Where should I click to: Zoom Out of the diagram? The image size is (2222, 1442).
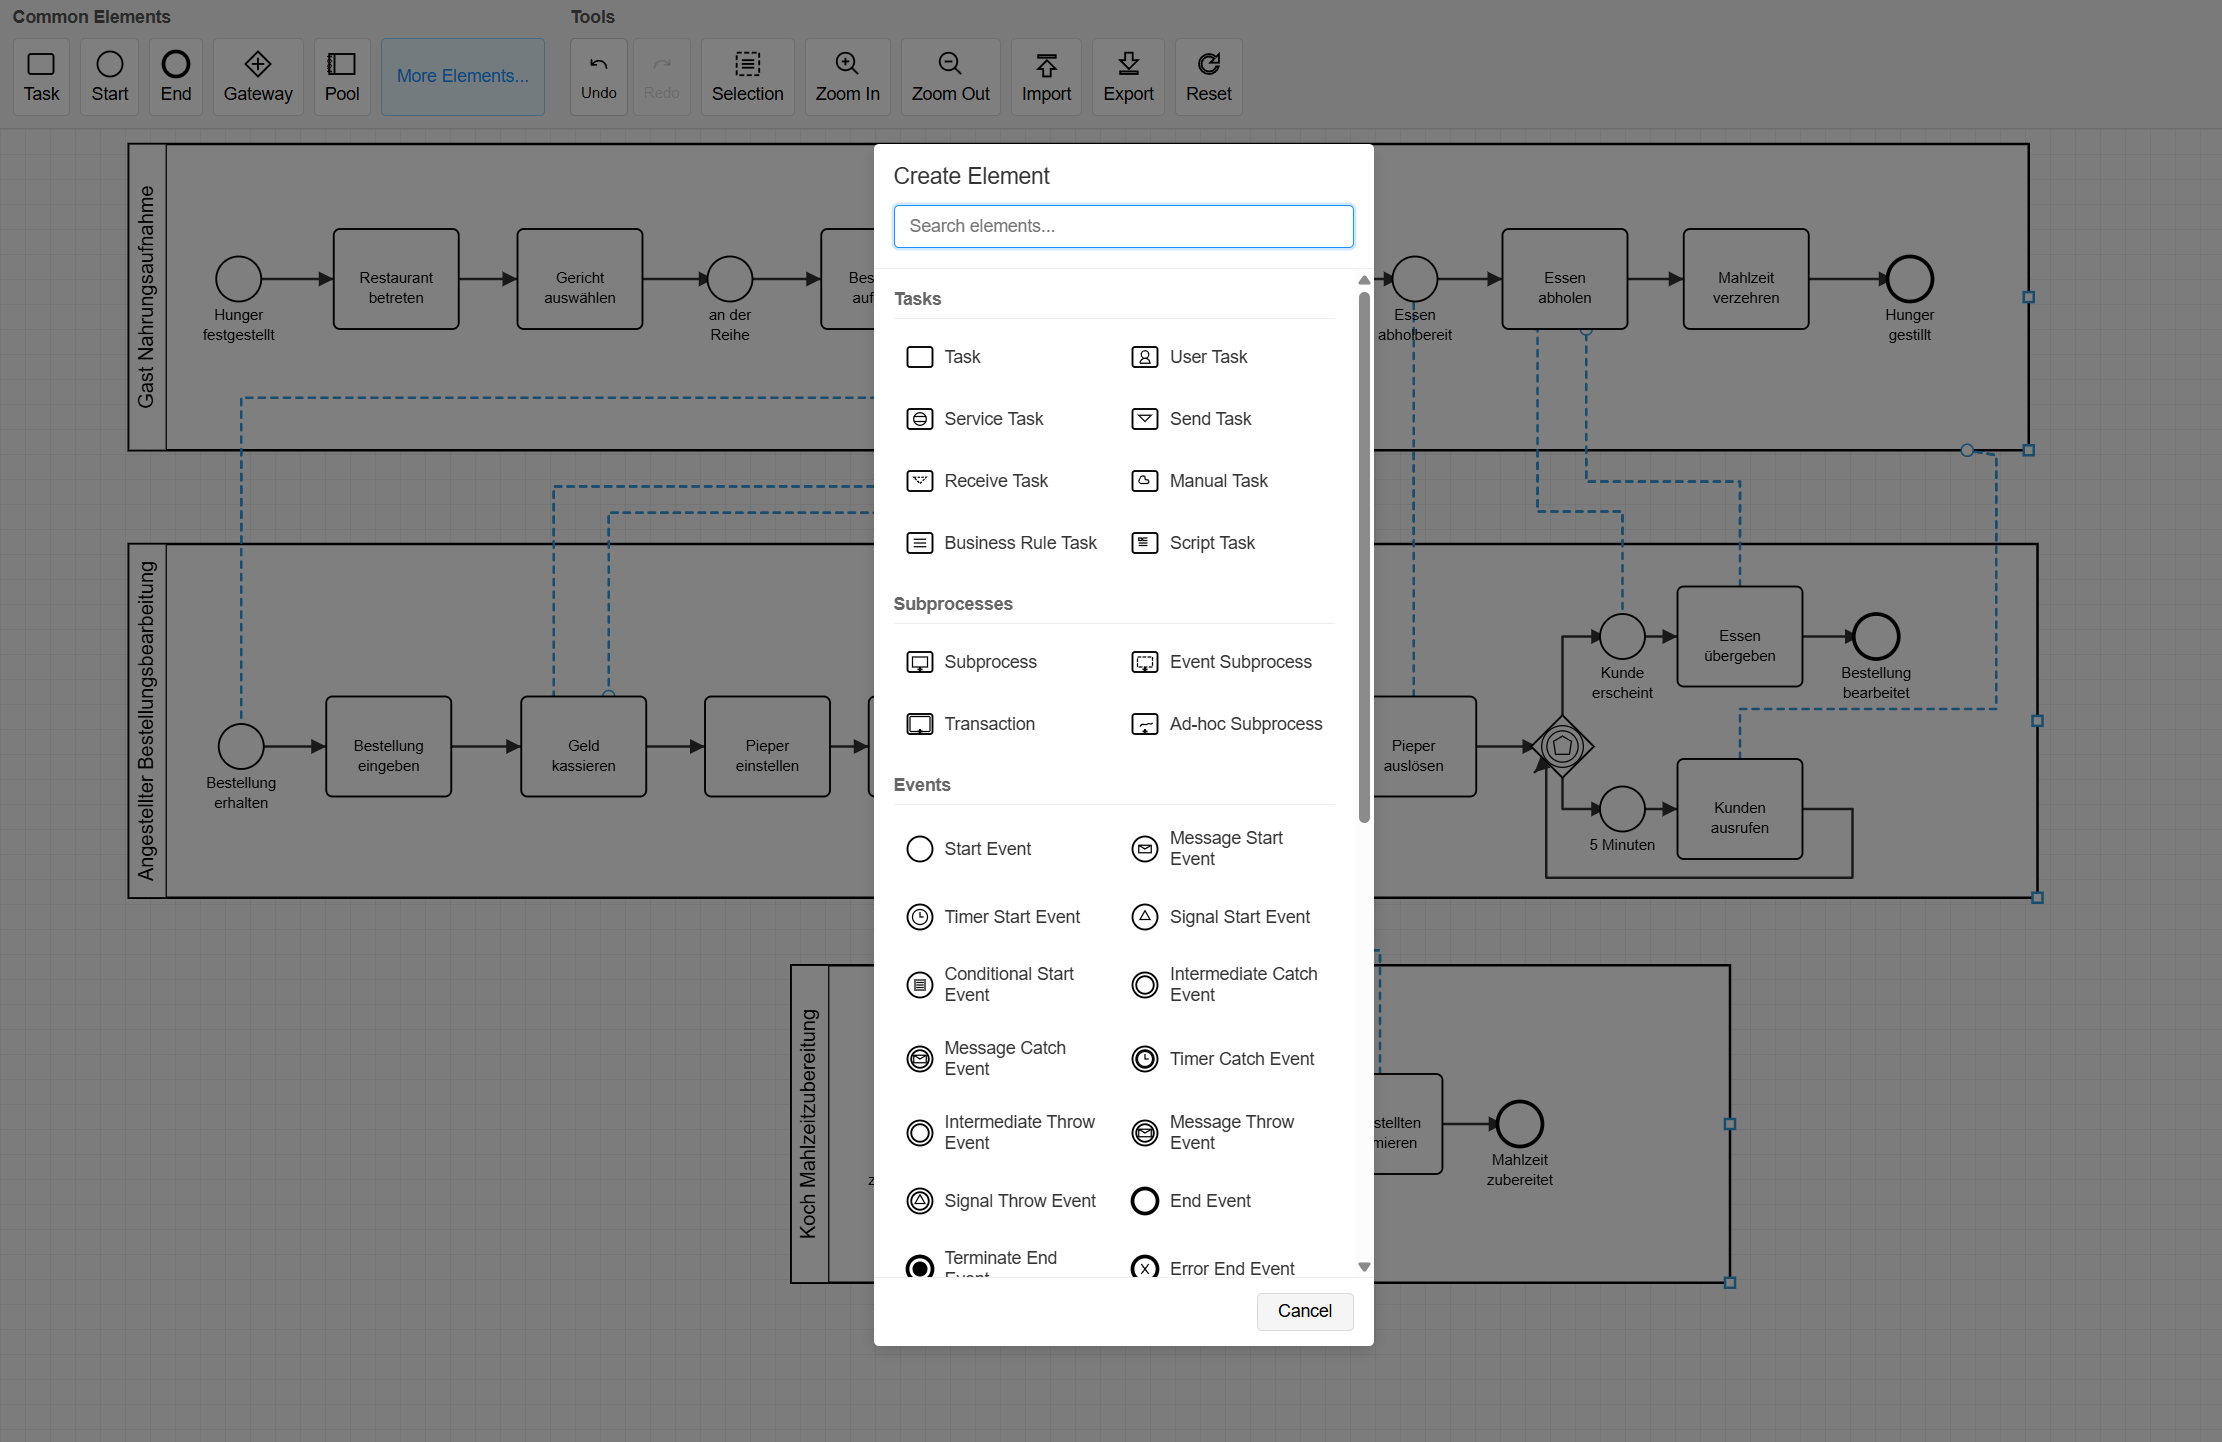point(951,77)
